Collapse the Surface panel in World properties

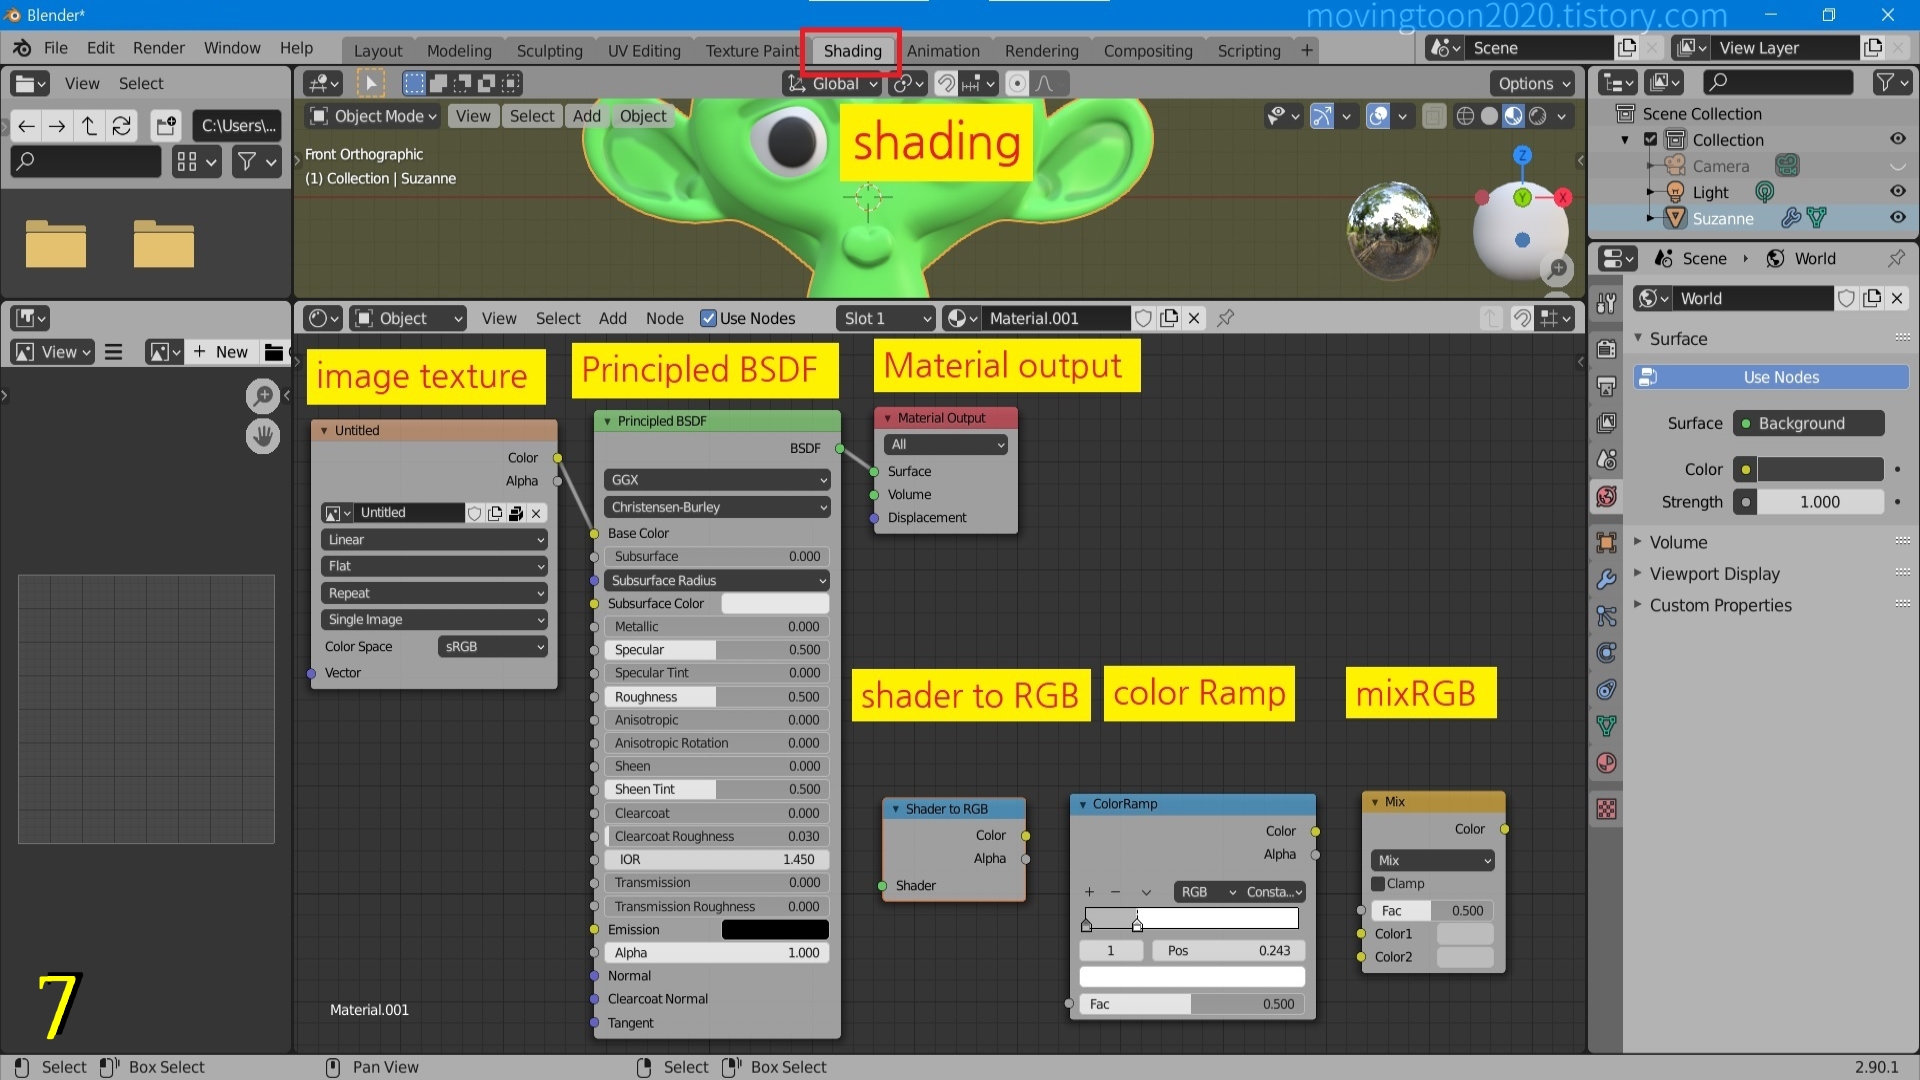1677,339
